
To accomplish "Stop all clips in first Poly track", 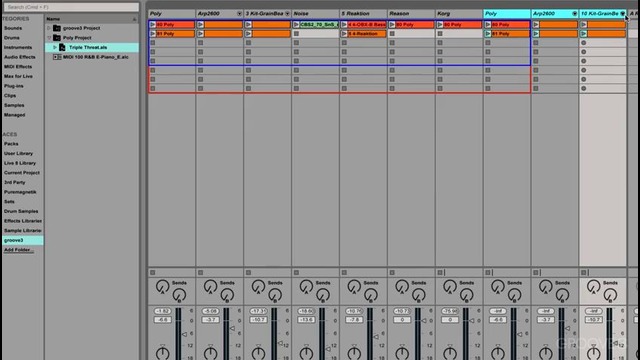I will [153, 272].
